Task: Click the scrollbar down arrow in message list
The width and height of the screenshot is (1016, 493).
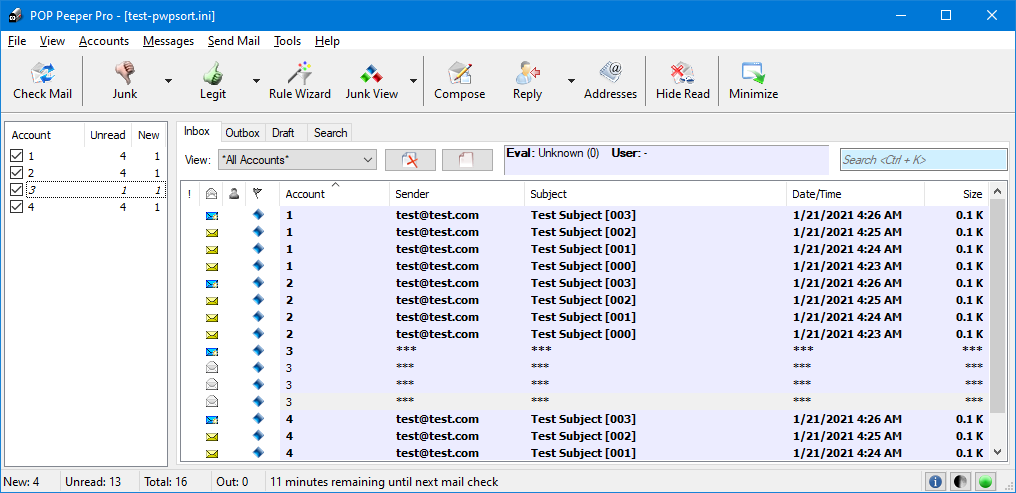Action: [x=998, y=451]
